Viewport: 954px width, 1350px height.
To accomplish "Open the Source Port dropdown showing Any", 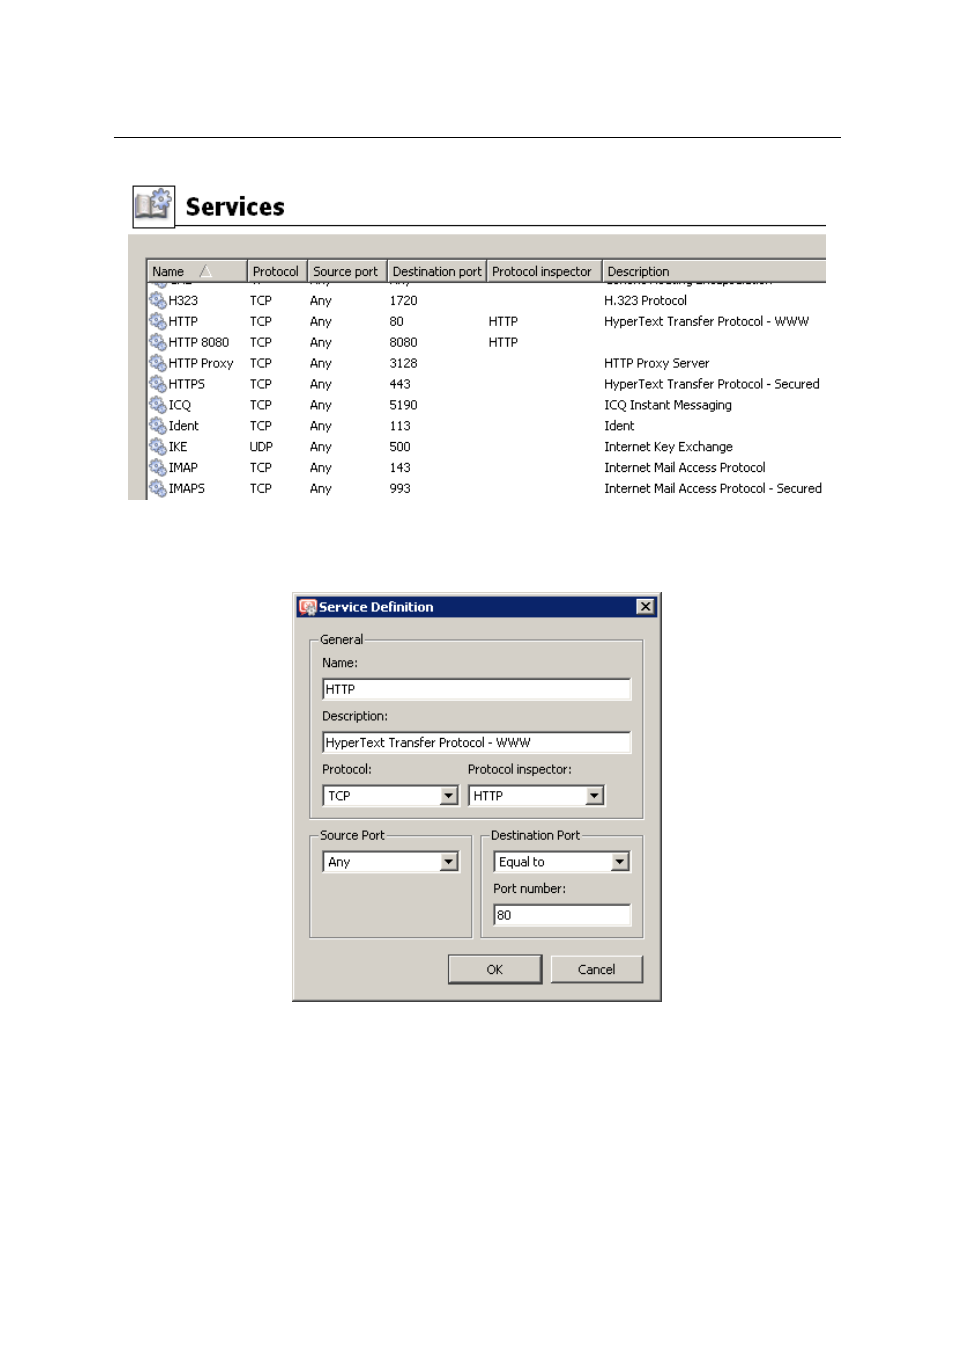I will pyautogui.click(x=390, y=862).
